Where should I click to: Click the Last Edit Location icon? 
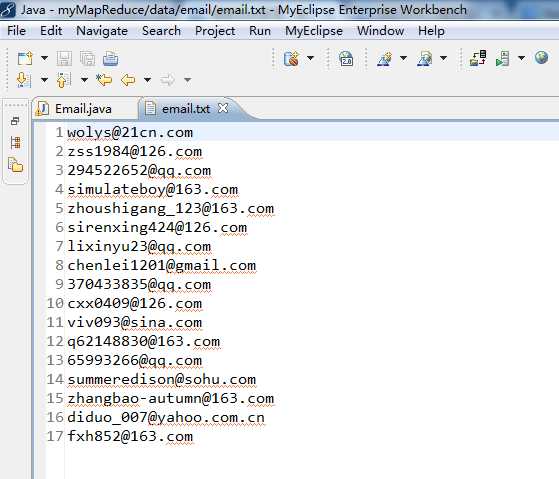pyautogui.click(x=104, y=79)
